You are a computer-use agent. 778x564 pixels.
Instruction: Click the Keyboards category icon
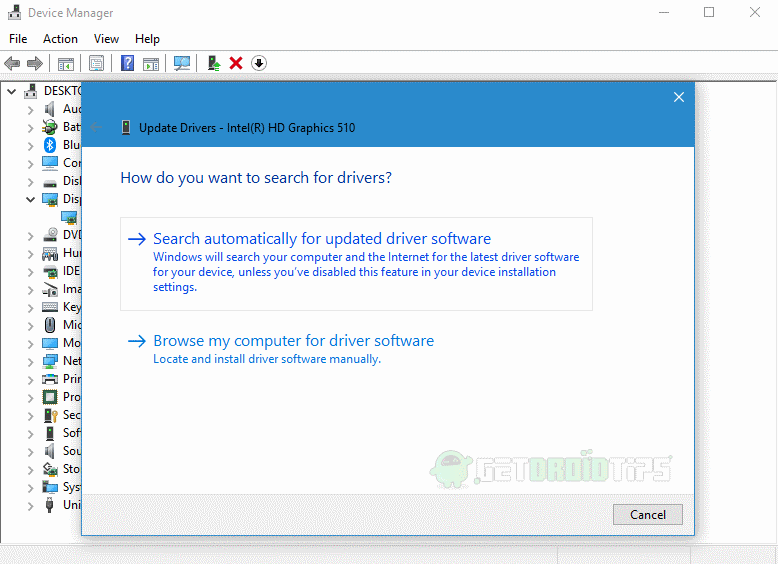(x=50, y=307)
